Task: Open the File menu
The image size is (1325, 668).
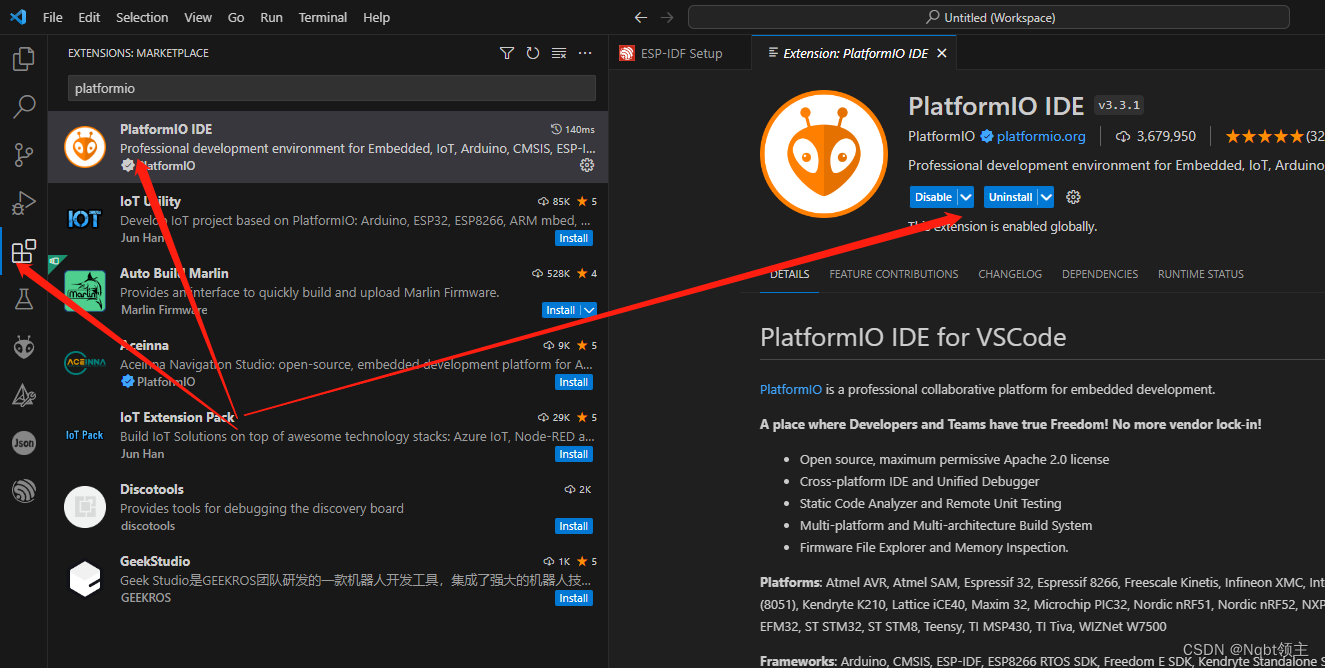Action: (x=53, y=17)
